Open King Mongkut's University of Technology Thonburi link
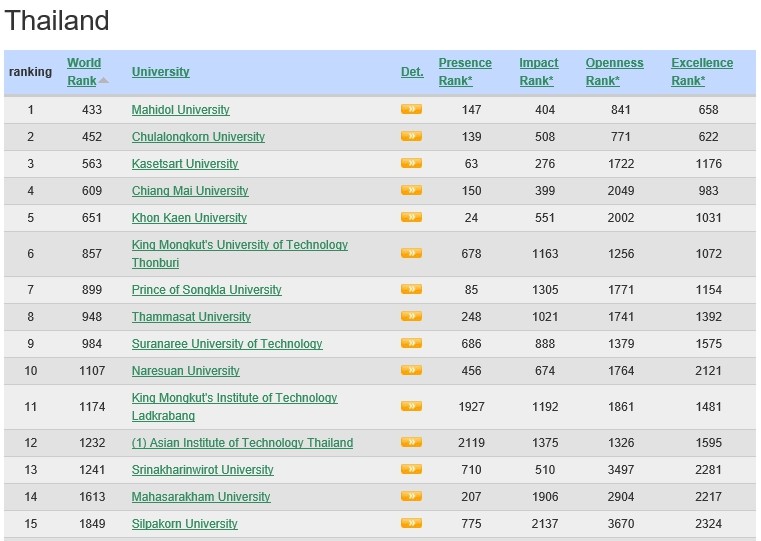Viewport: 761px width, 541px height. point(240,254)
